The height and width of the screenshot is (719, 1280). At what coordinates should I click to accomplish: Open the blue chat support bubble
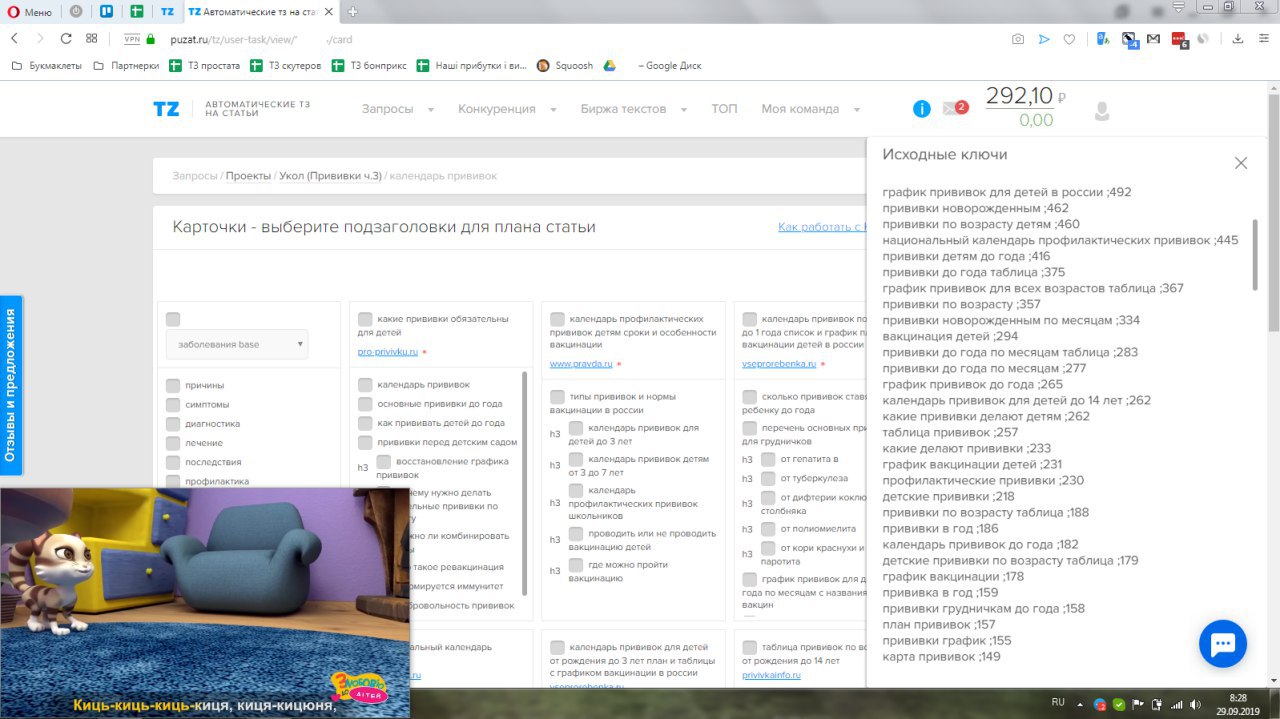1223,644
